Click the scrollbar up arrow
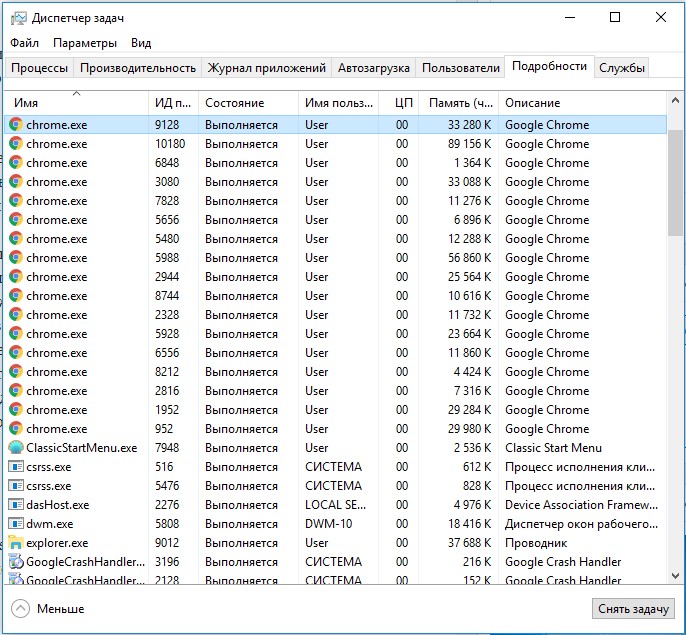This screenshot has width=686, height=635. pos(676,101)
